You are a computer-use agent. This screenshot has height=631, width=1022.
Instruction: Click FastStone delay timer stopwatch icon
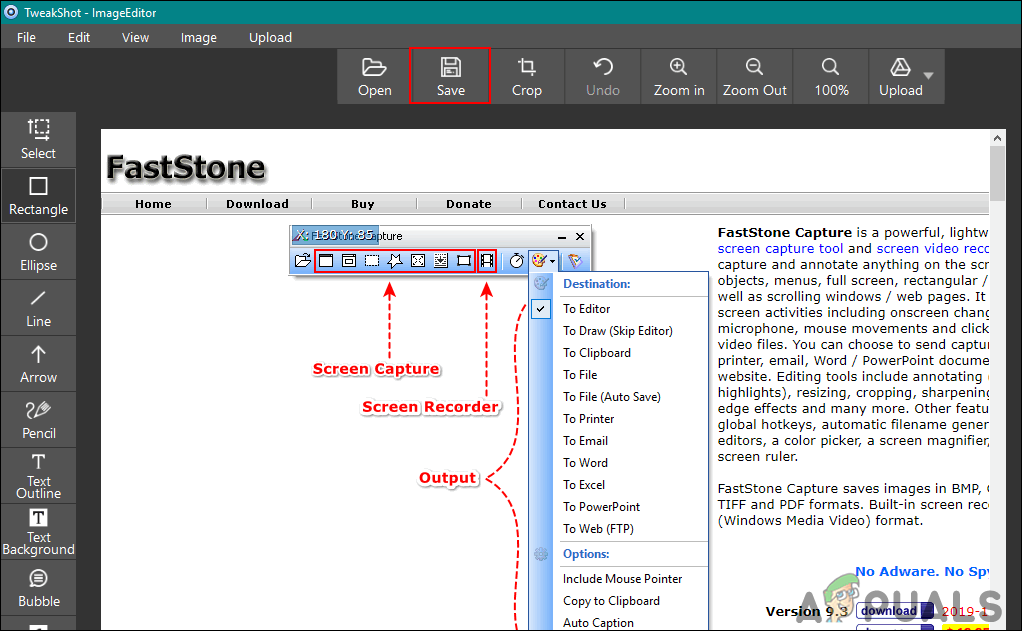(516, 261)
